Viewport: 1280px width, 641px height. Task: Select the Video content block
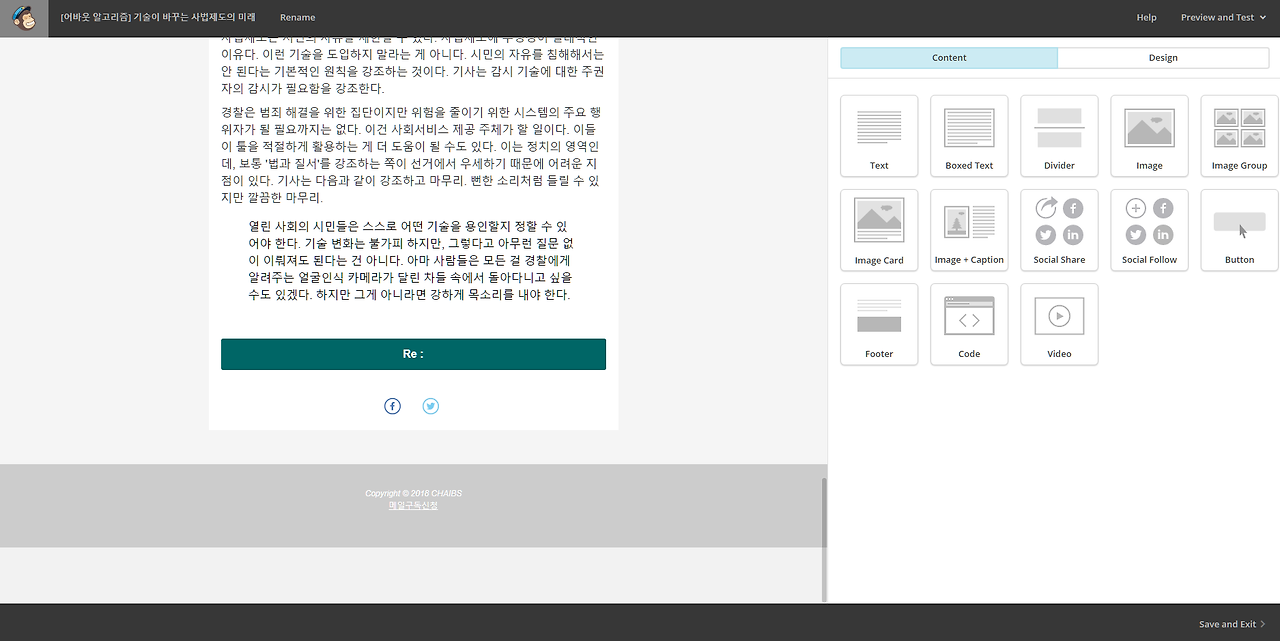[x=1059, y=322]
